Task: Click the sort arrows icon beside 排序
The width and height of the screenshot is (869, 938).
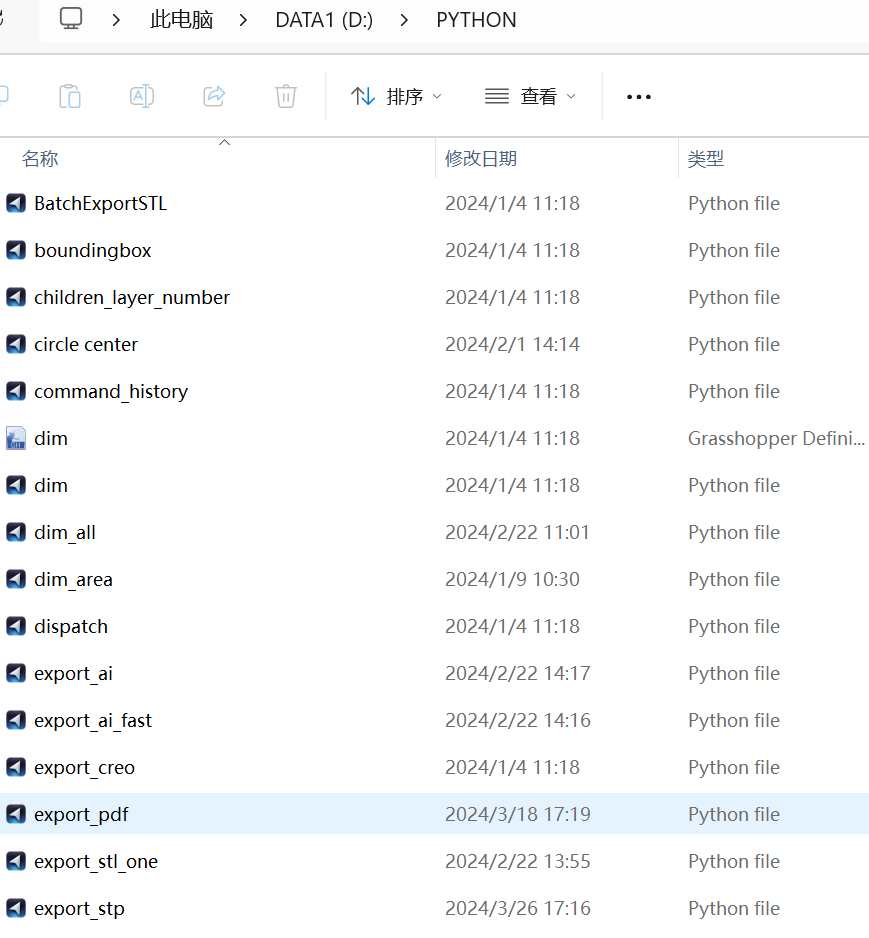Action: (362, 96)
